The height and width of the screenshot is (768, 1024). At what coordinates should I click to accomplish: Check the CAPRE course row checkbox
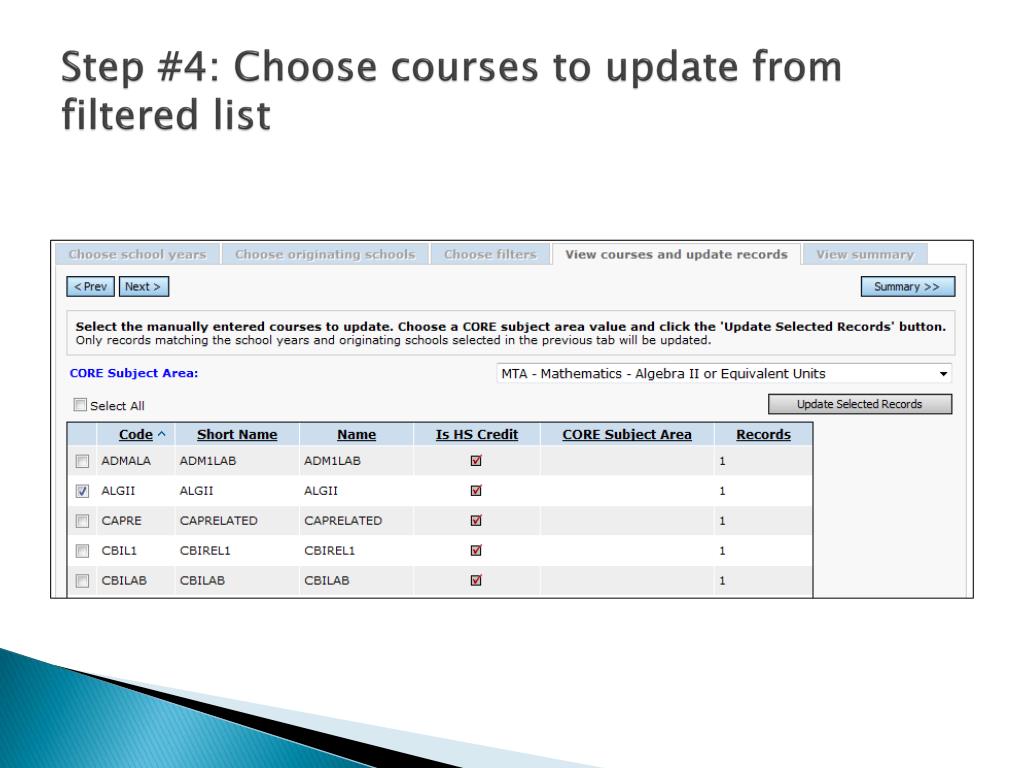coord(82,521)
